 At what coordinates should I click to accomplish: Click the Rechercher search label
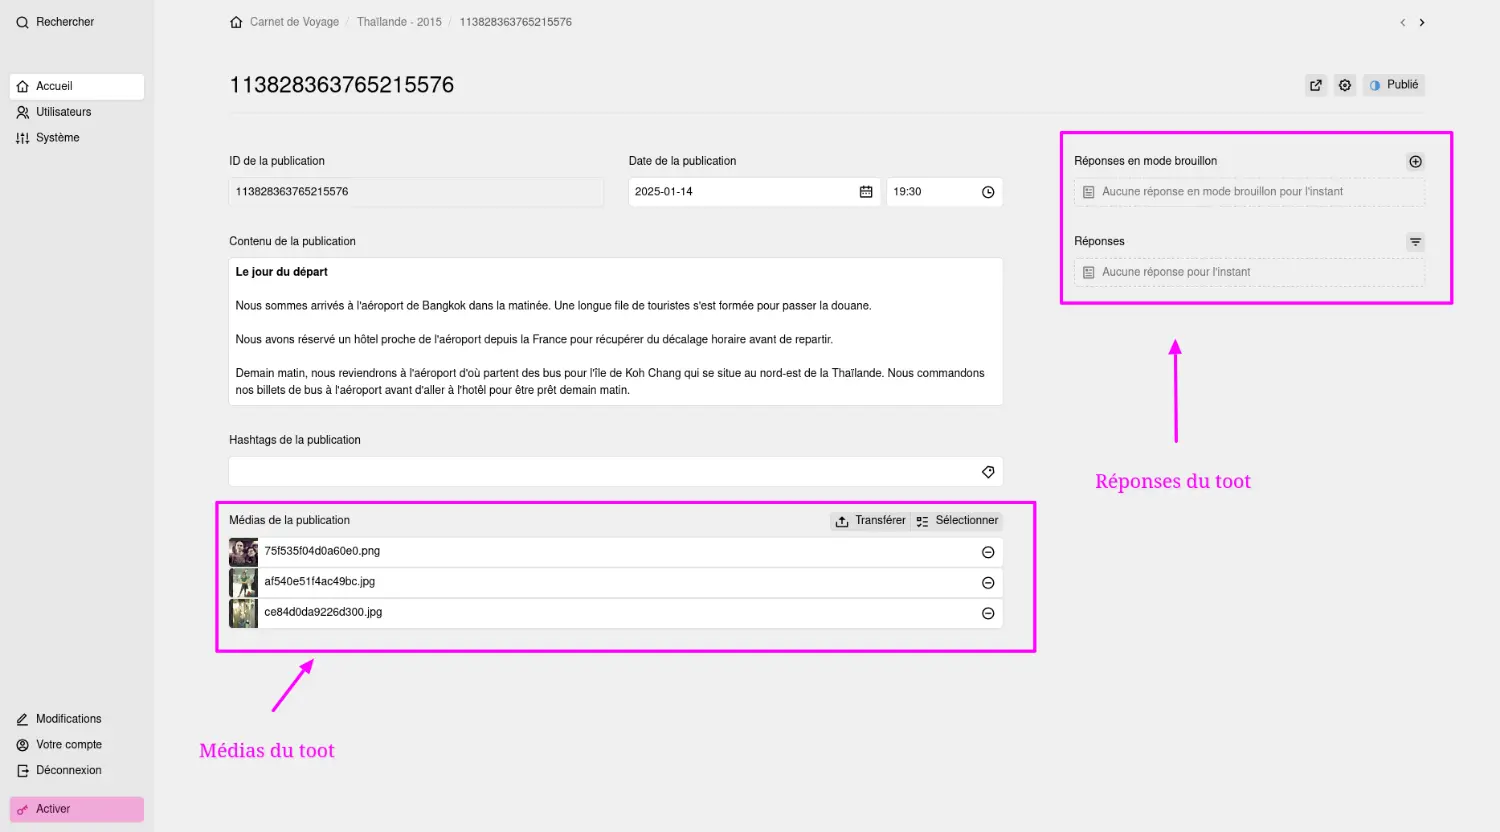coord(65,22)
